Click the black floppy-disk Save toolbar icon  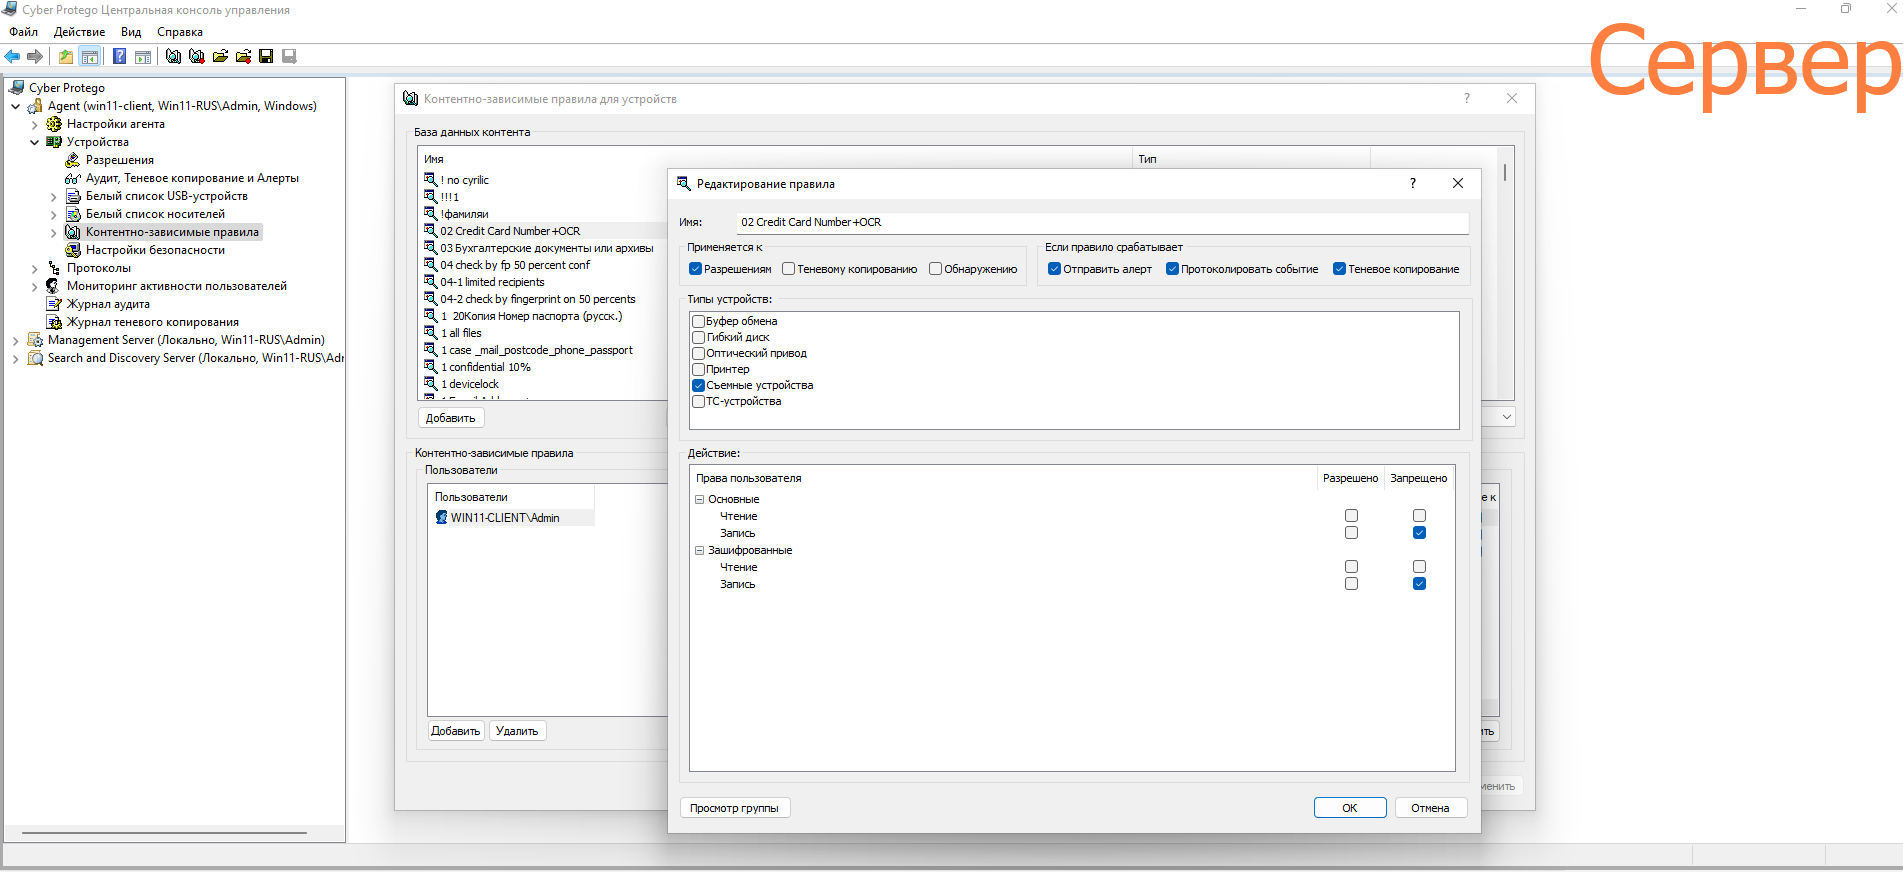[266, 56]
